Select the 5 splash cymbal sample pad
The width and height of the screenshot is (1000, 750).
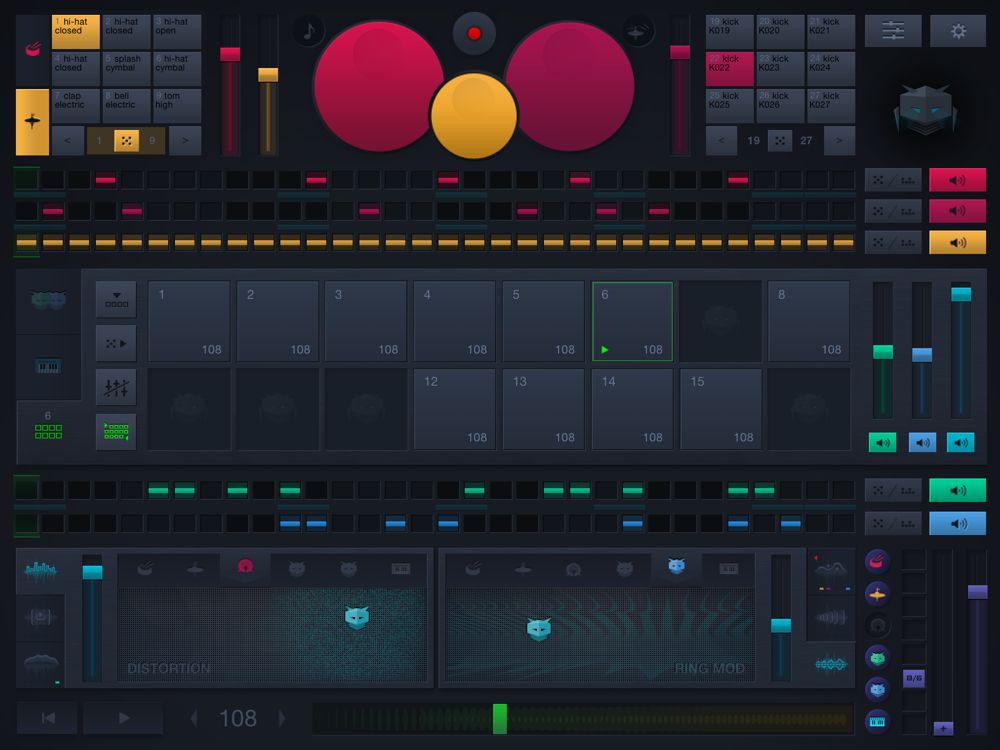(x=126, y=69)
